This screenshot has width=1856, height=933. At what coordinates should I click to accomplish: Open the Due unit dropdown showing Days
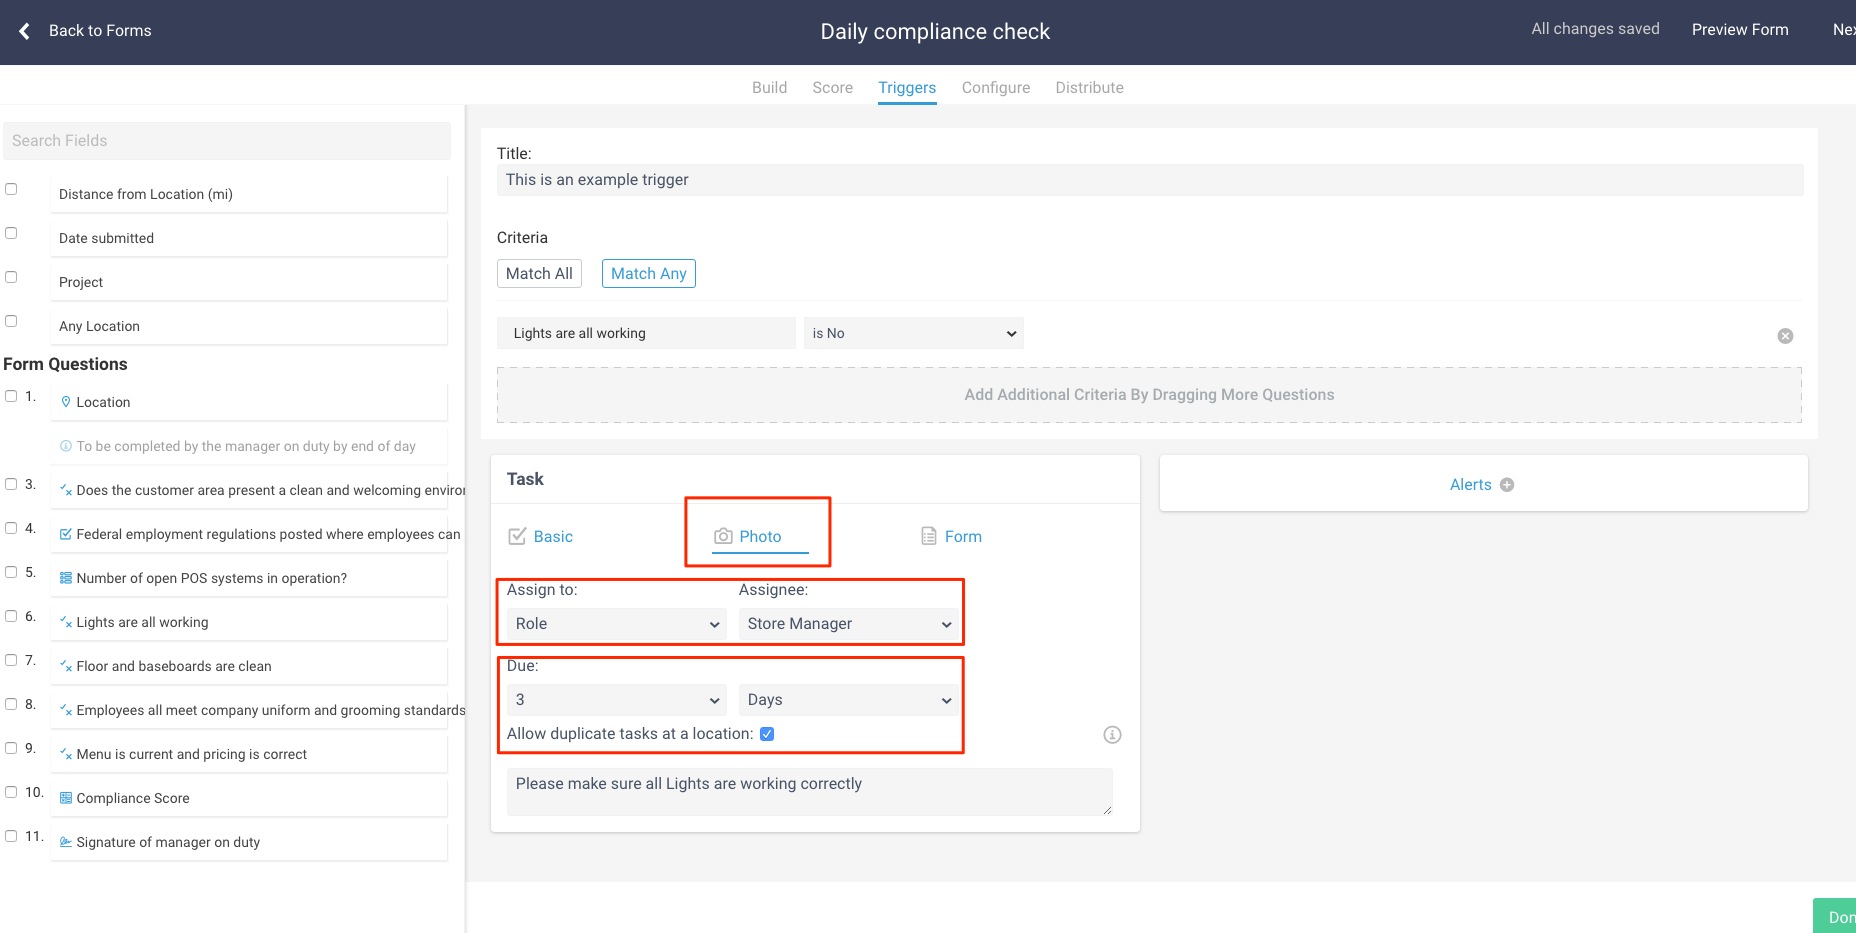click(x=848, y=700)
